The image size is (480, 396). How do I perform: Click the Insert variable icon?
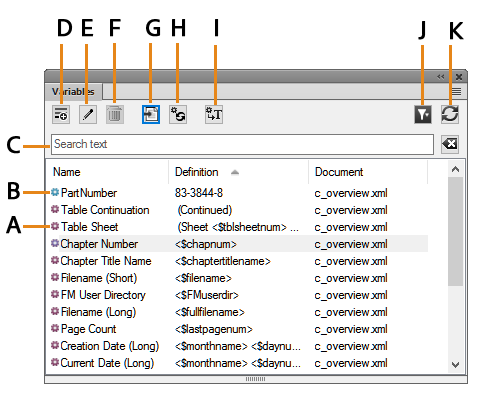[151, 115]
